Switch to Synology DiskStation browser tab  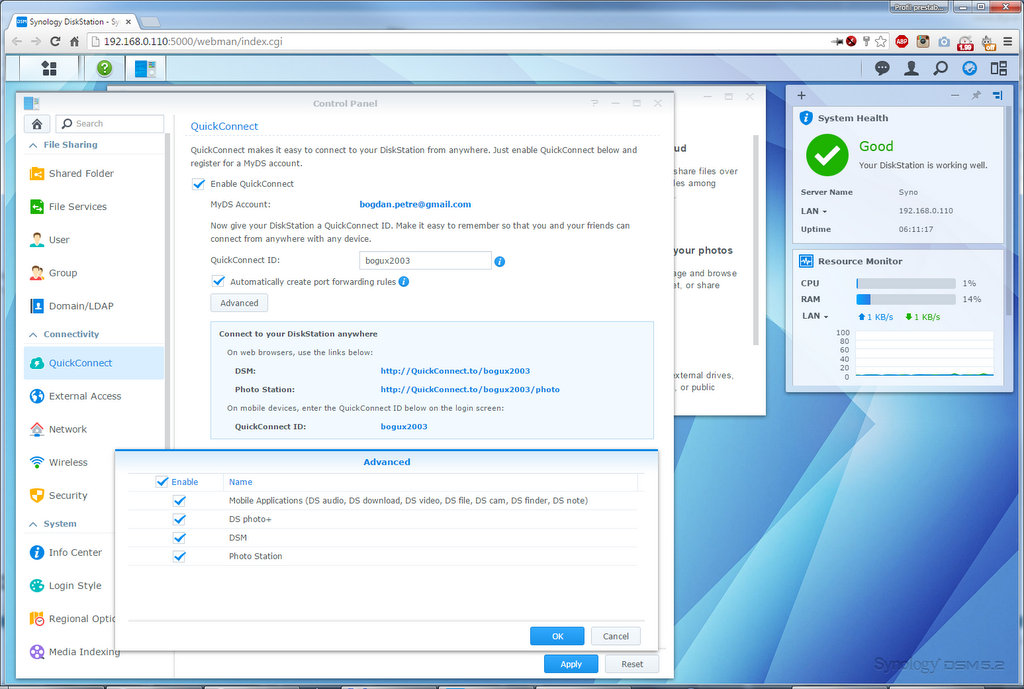(x=74, y=22)
